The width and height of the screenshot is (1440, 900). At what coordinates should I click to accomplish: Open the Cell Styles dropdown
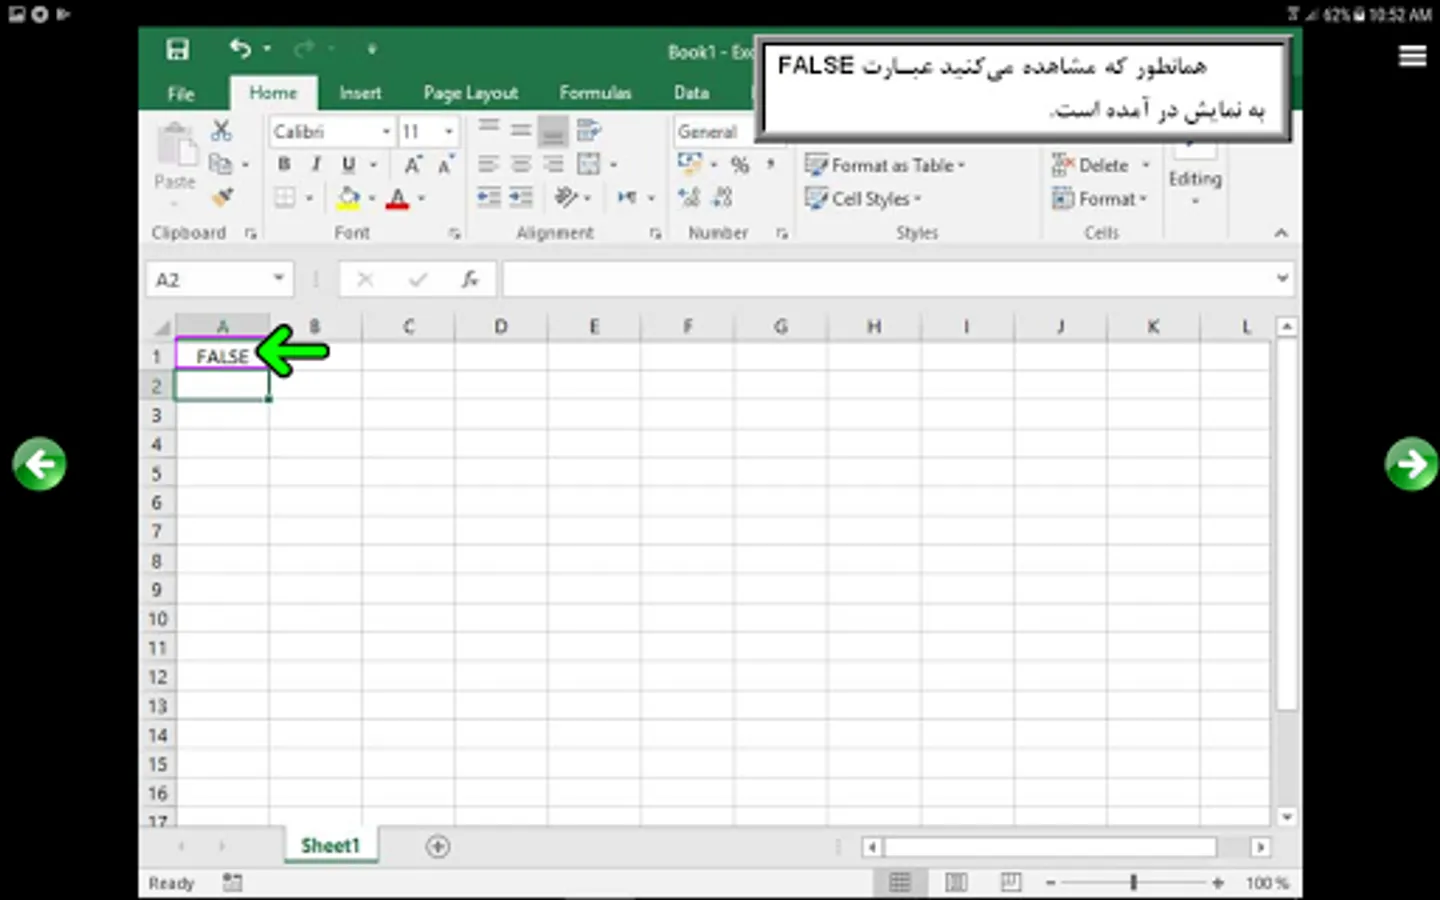pos(864,198)
